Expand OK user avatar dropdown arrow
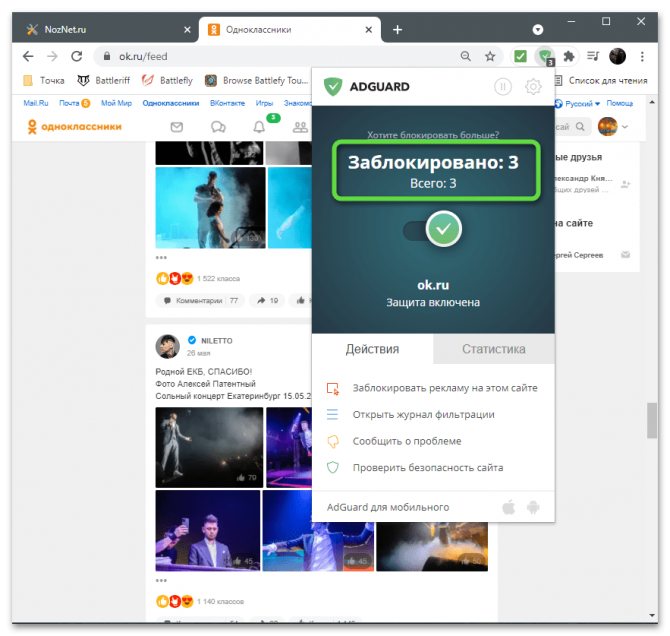 625,127
